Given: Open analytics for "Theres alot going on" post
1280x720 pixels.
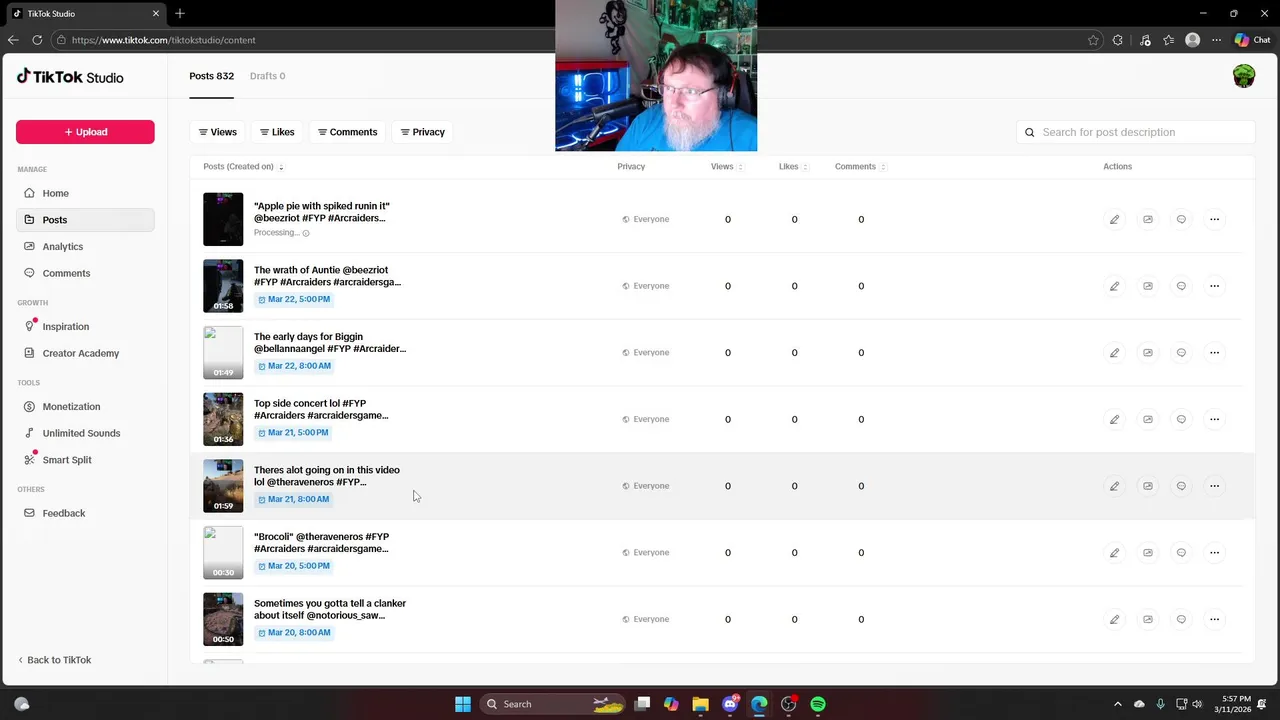Looking at the screenshot, I should tap(1148, 486).
